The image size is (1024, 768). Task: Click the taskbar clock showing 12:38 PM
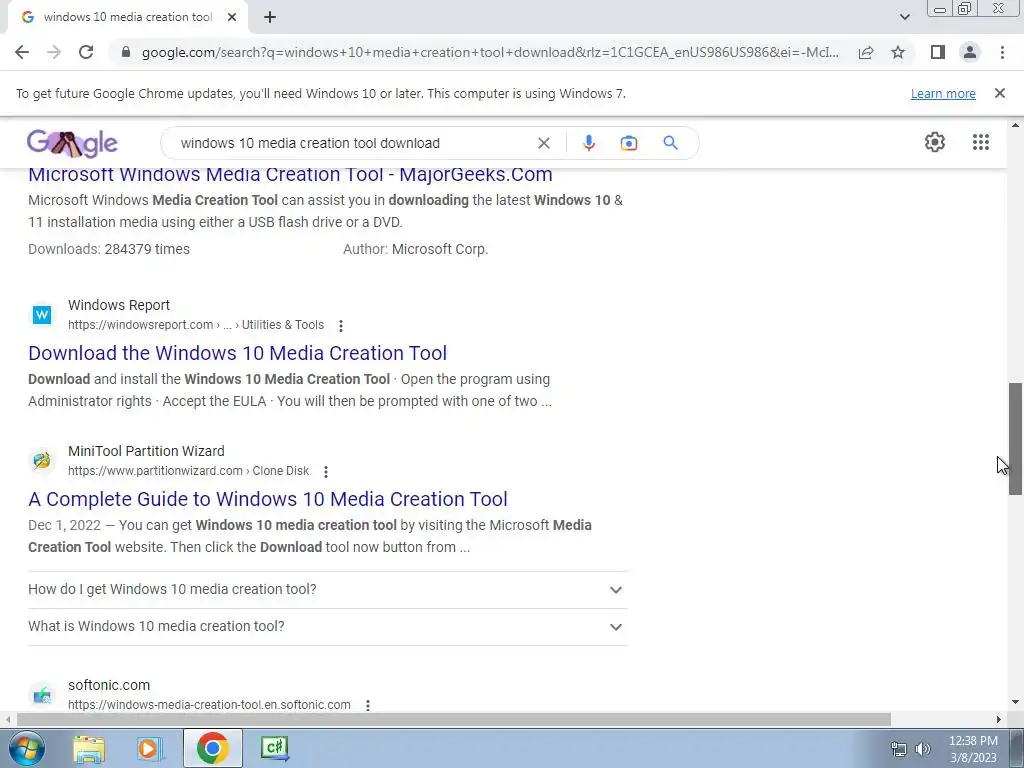[x=973, y=749]
